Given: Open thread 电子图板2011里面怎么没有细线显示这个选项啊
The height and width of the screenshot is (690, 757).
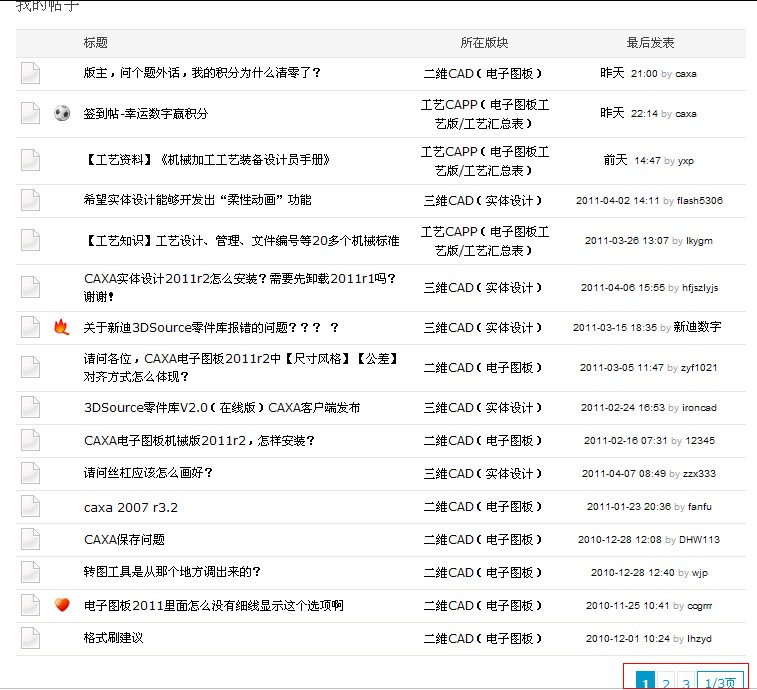Looking at the screenshot, I should [213, 605].
